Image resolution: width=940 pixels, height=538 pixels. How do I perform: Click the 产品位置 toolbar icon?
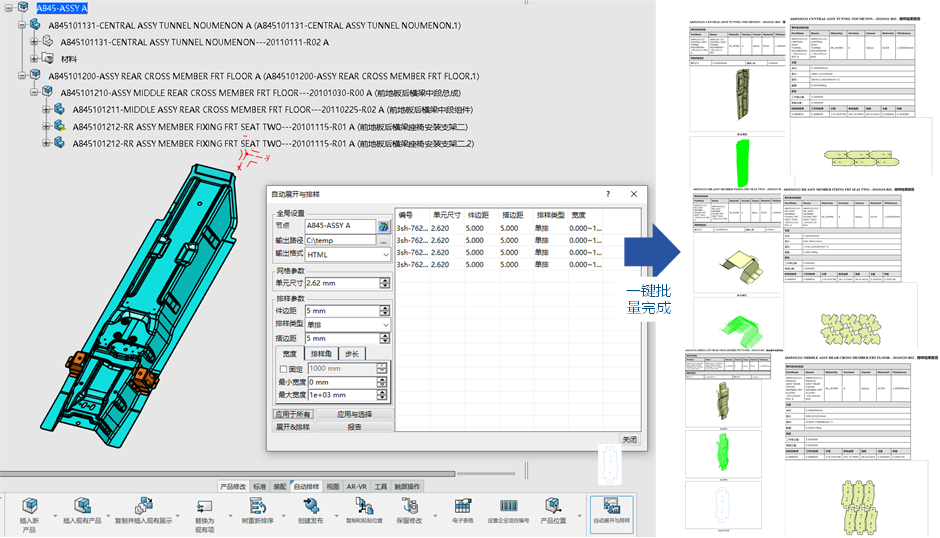point(553,504)
